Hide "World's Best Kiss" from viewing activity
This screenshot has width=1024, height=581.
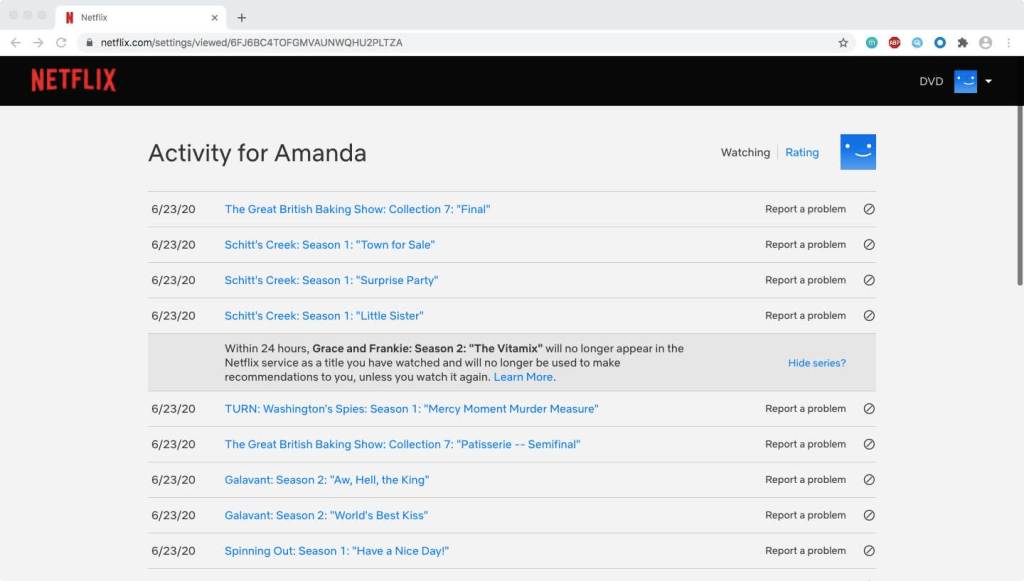(x=868, y=516)
